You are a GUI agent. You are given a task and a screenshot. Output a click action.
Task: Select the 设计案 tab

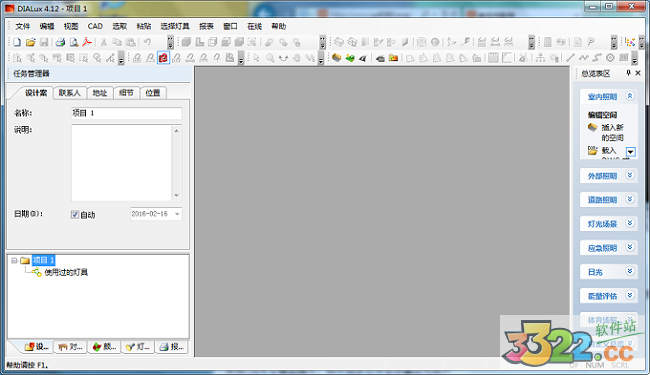[36, 93]
